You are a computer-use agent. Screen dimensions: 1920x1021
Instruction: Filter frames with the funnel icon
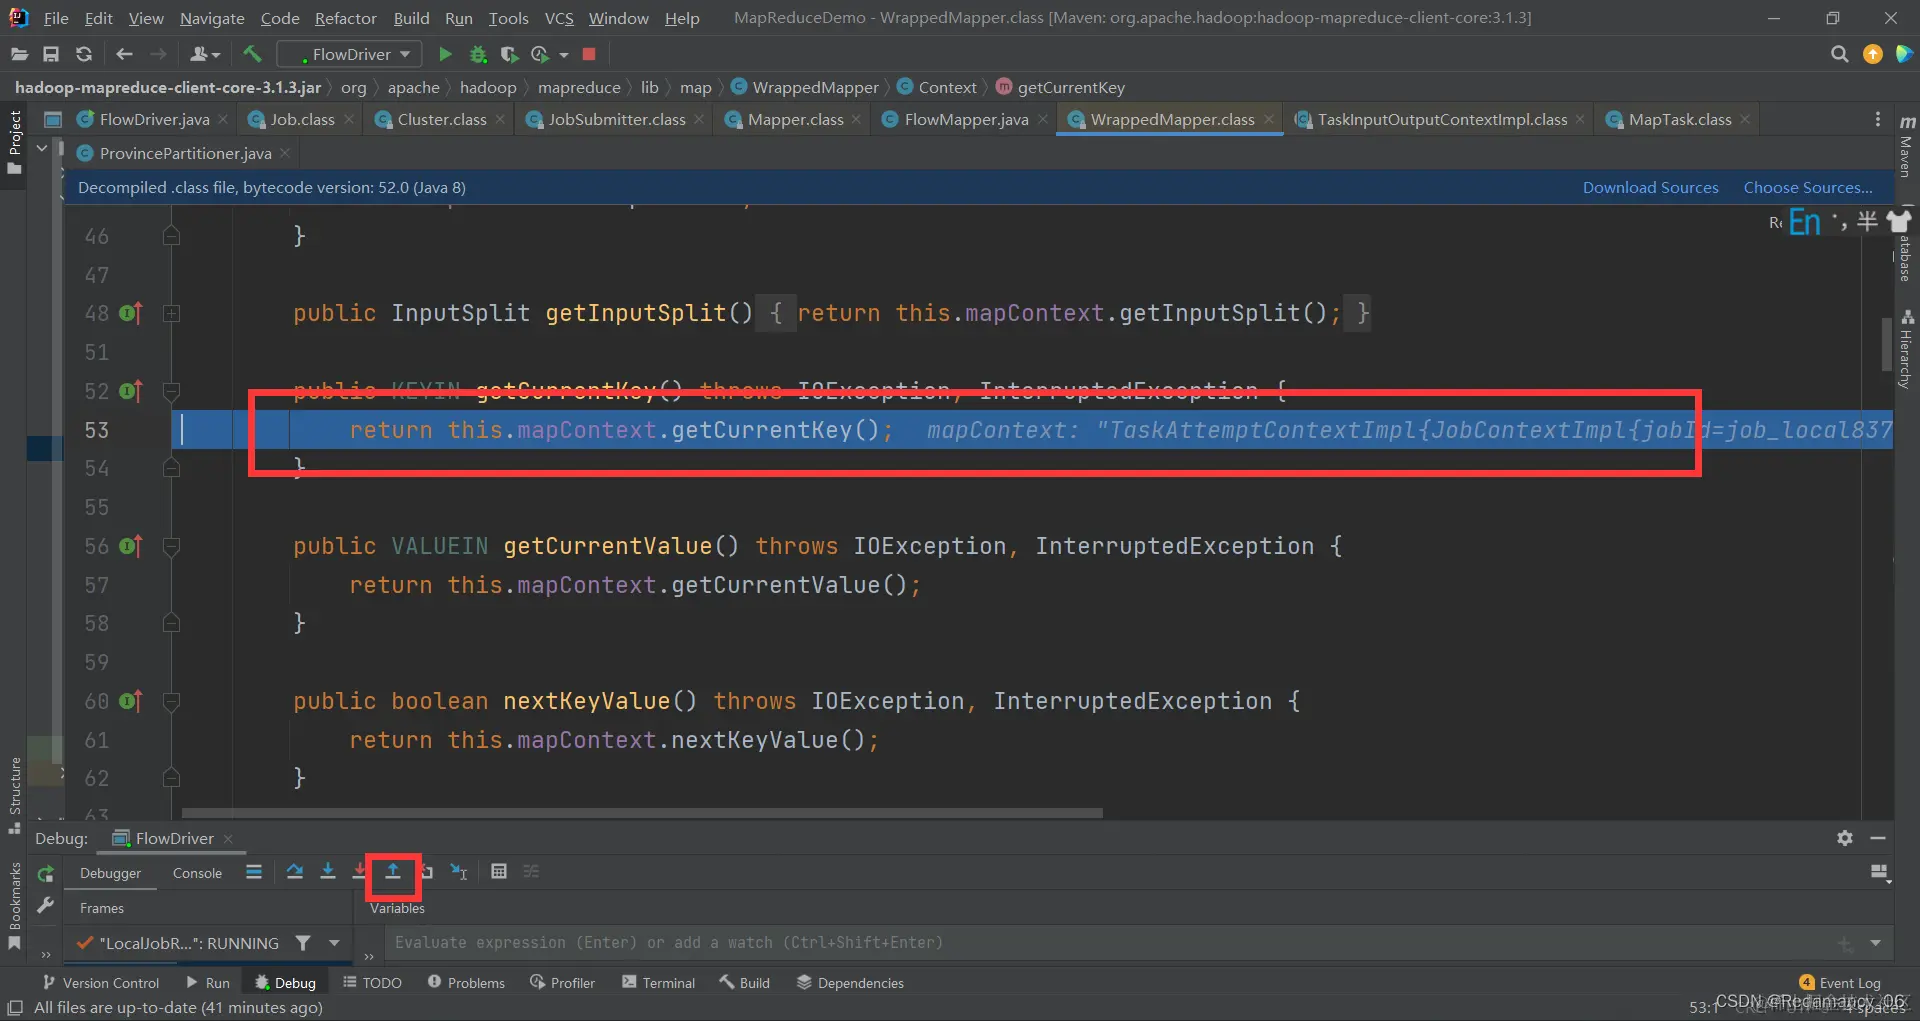point(303,943)
